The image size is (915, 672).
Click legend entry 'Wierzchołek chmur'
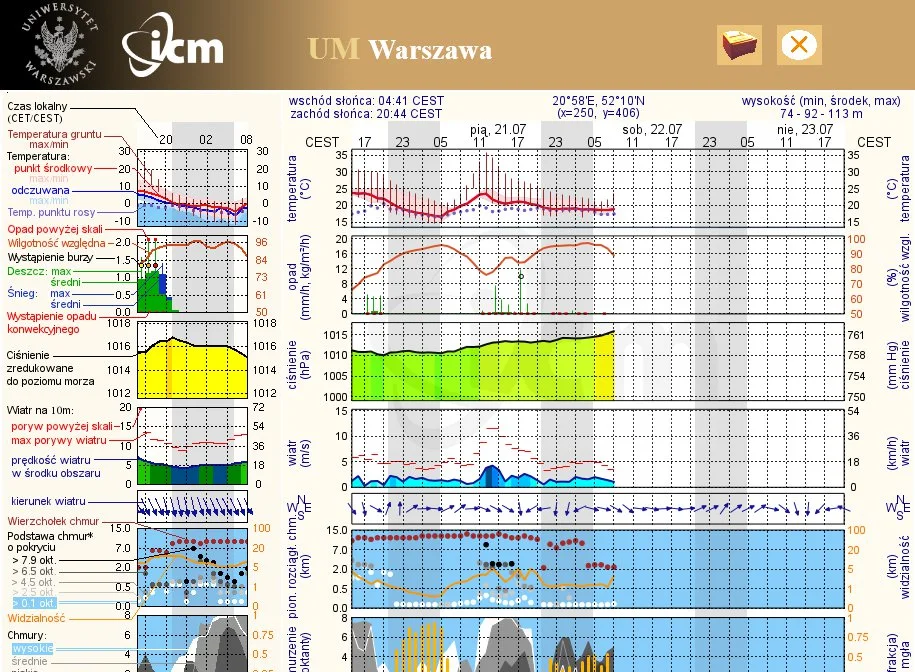(x=53, y=521)
